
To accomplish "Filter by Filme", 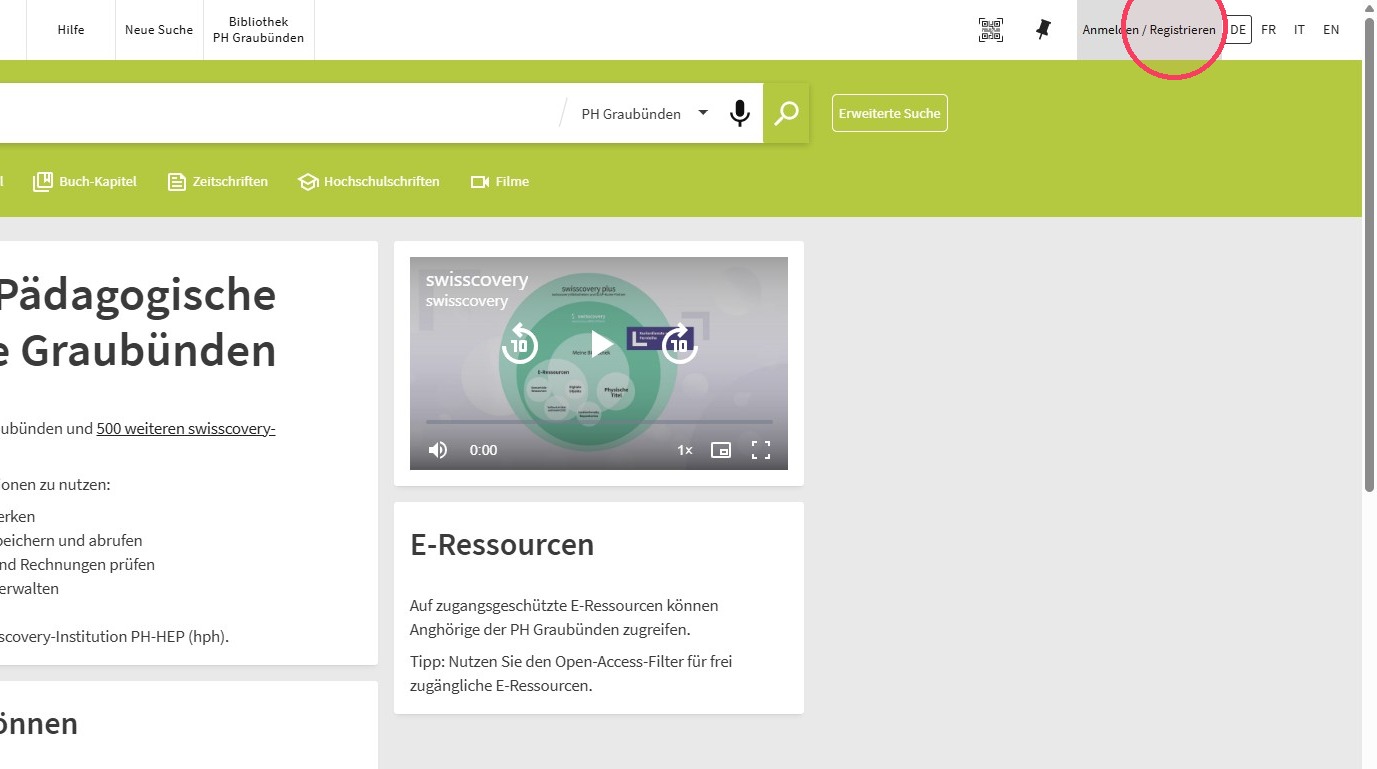I will coord(500,182).
